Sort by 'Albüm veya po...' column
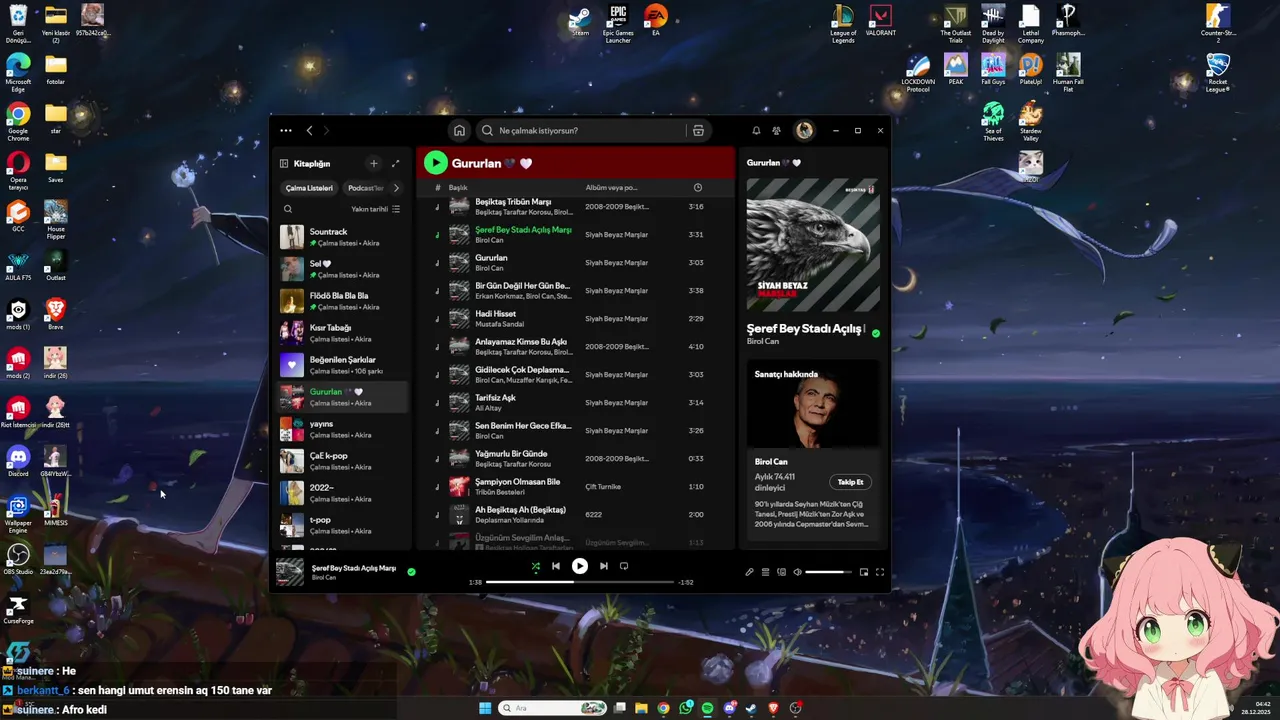 click(611, 187)
